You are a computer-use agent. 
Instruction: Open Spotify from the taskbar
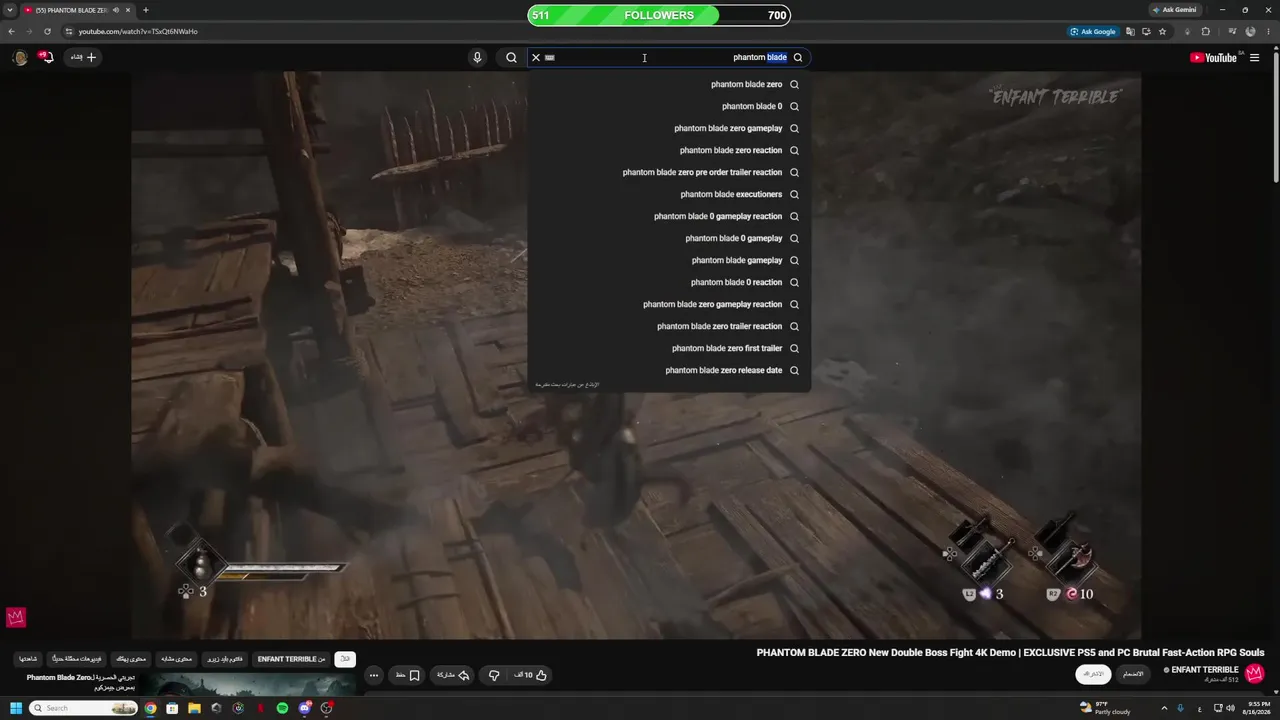coord(283,708)
